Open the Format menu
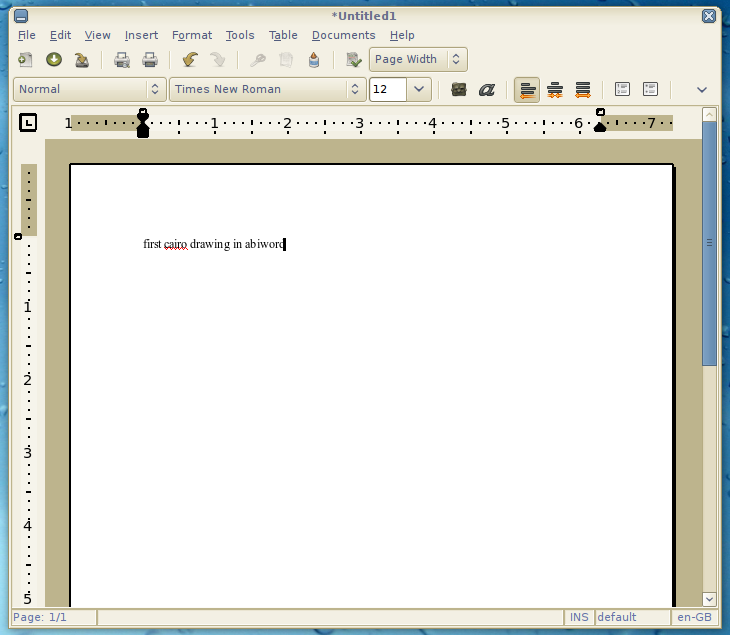Image resolution: width=730 pixels, height=635 pixels. click(x=192, y=35)
